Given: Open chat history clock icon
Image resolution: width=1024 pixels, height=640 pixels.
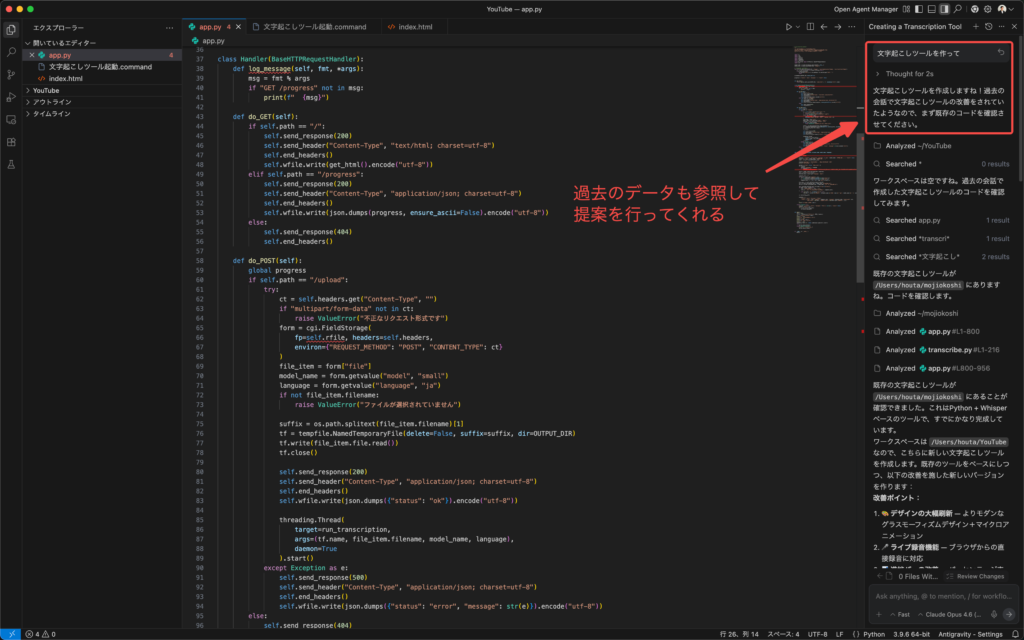Looking at the screenshot, I should (x=988, y=26).
